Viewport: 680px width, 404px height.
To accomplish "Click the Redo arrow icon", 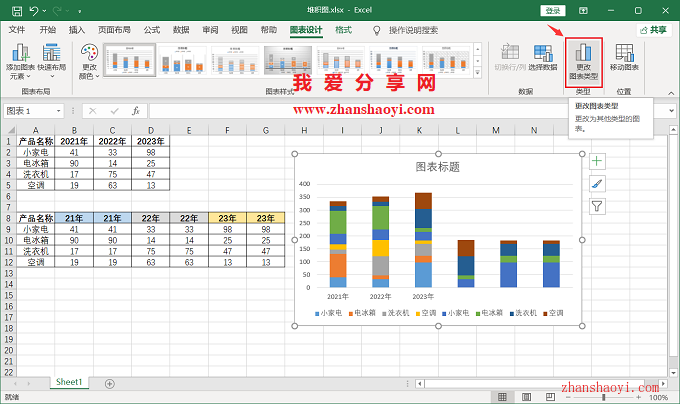I will [57, 11].
